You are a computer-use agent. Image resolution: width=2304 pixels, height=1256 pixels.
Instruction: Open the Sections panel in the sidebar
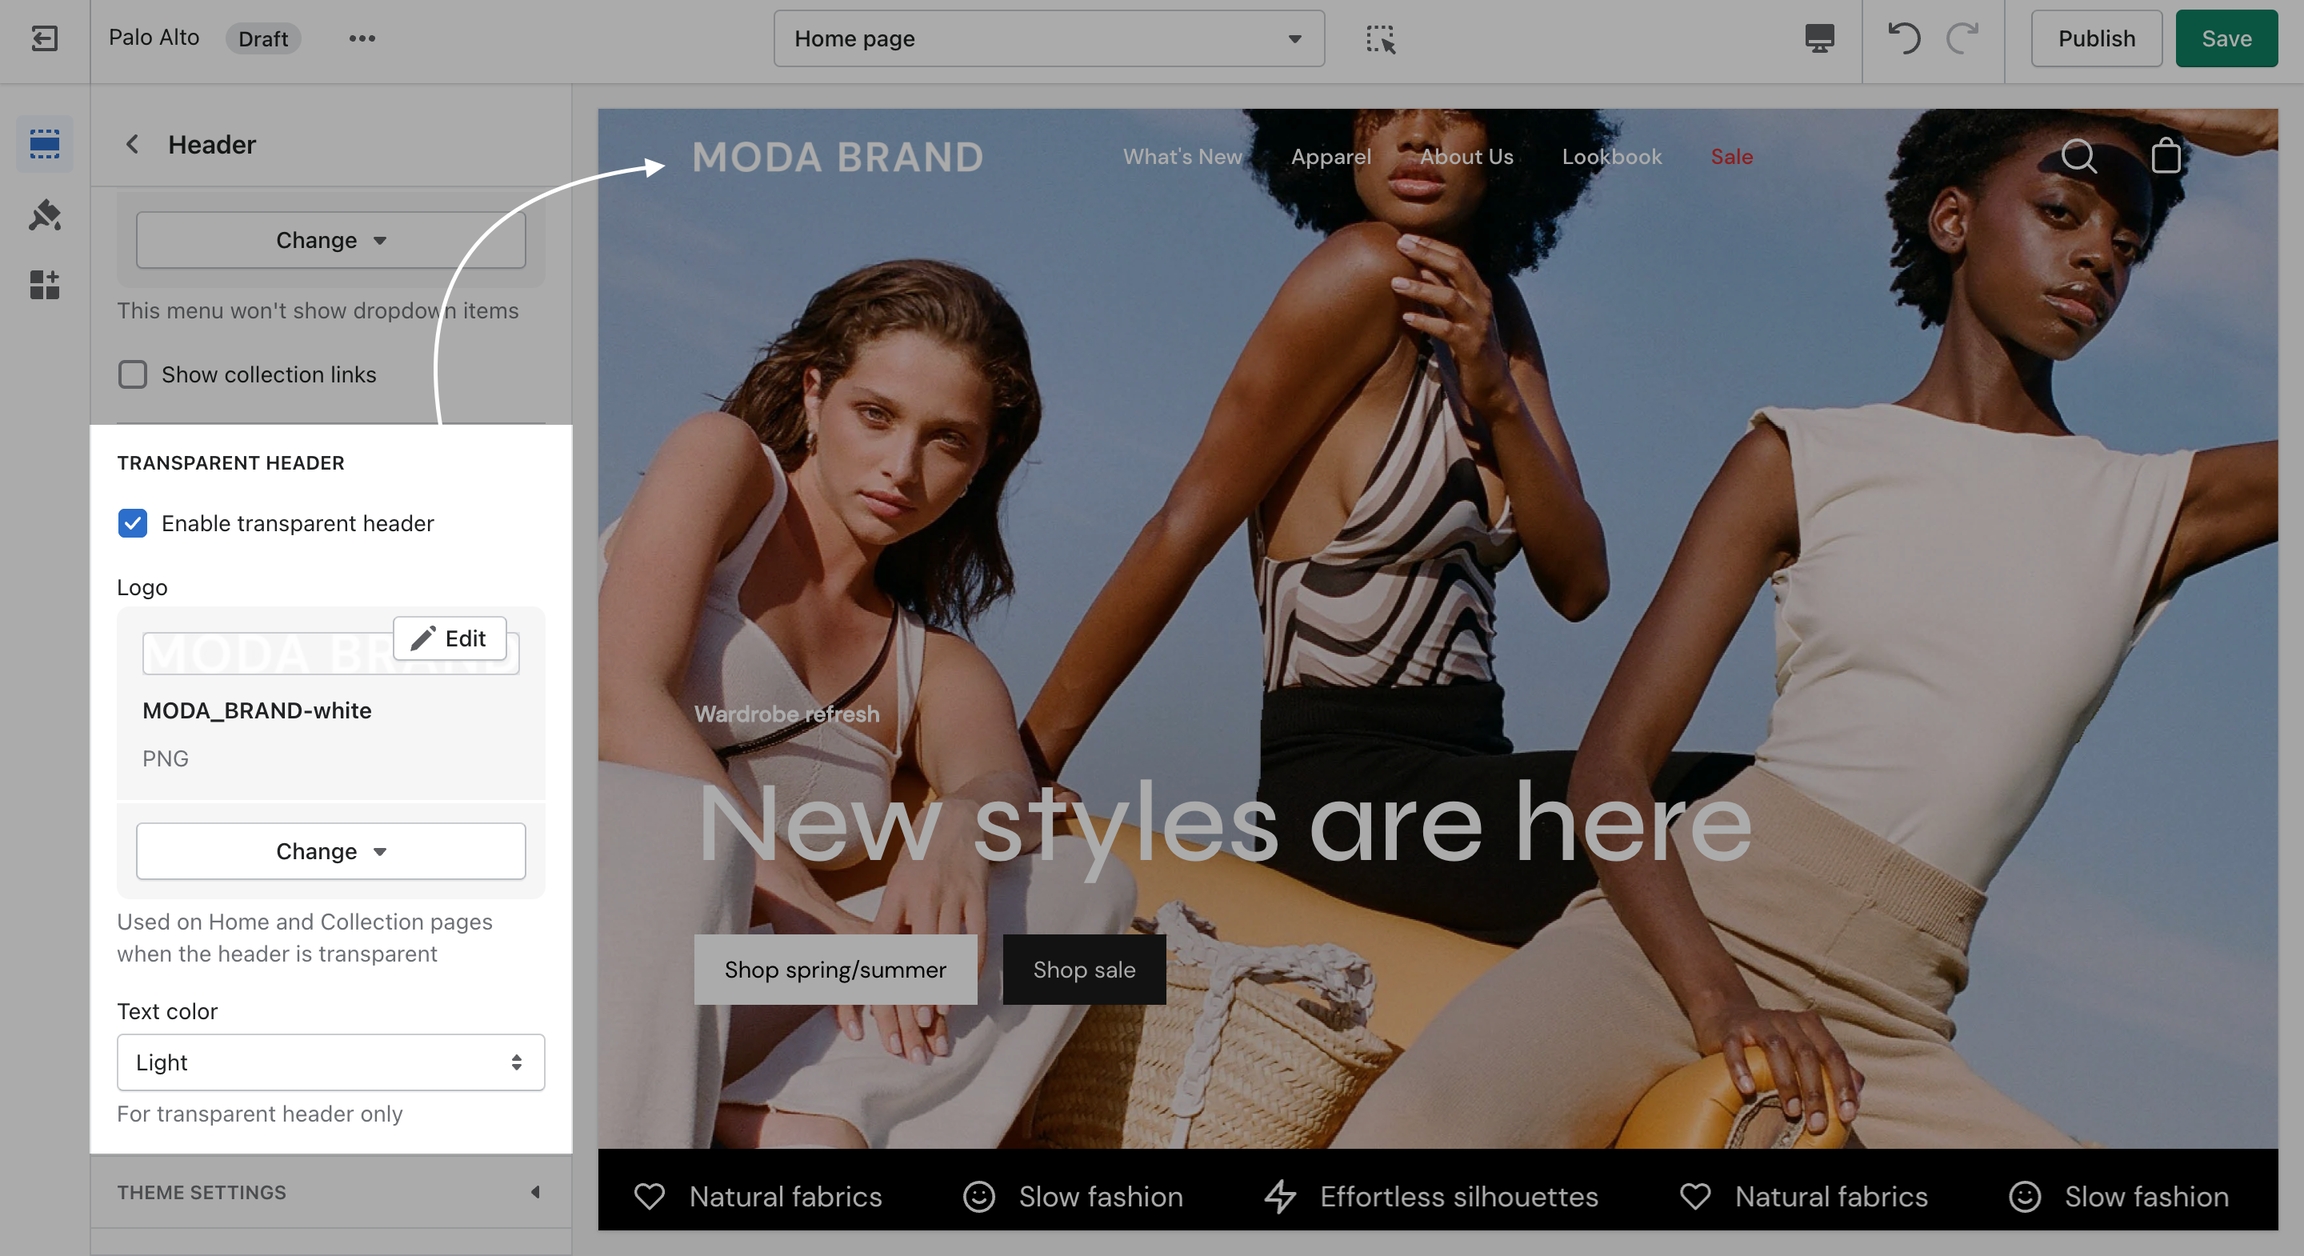coord(45,144)
